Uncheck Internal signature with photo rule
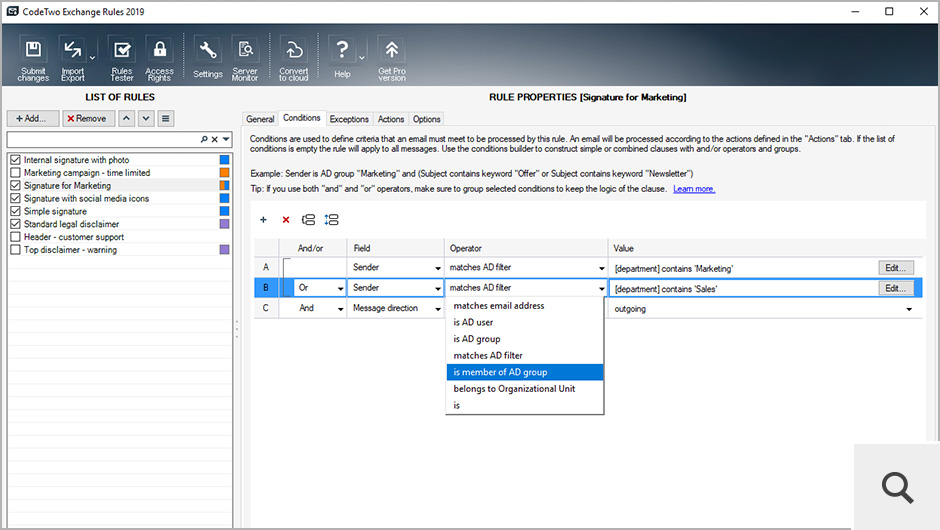Viewport: 940px width, 530px height. tap(16, 160)
